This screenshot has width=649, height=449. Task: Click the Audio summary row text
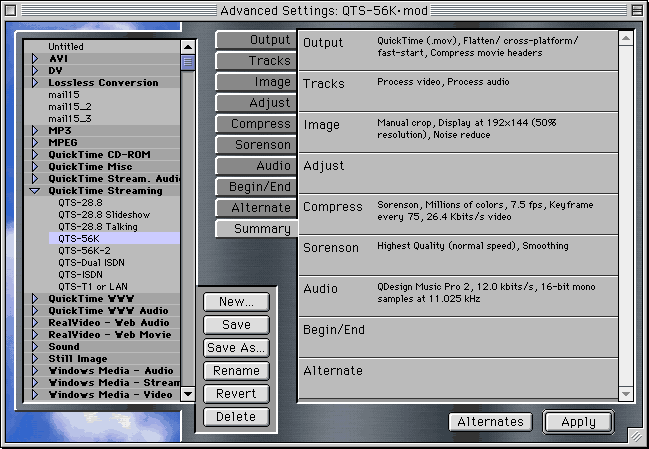[x=486, y=293]
